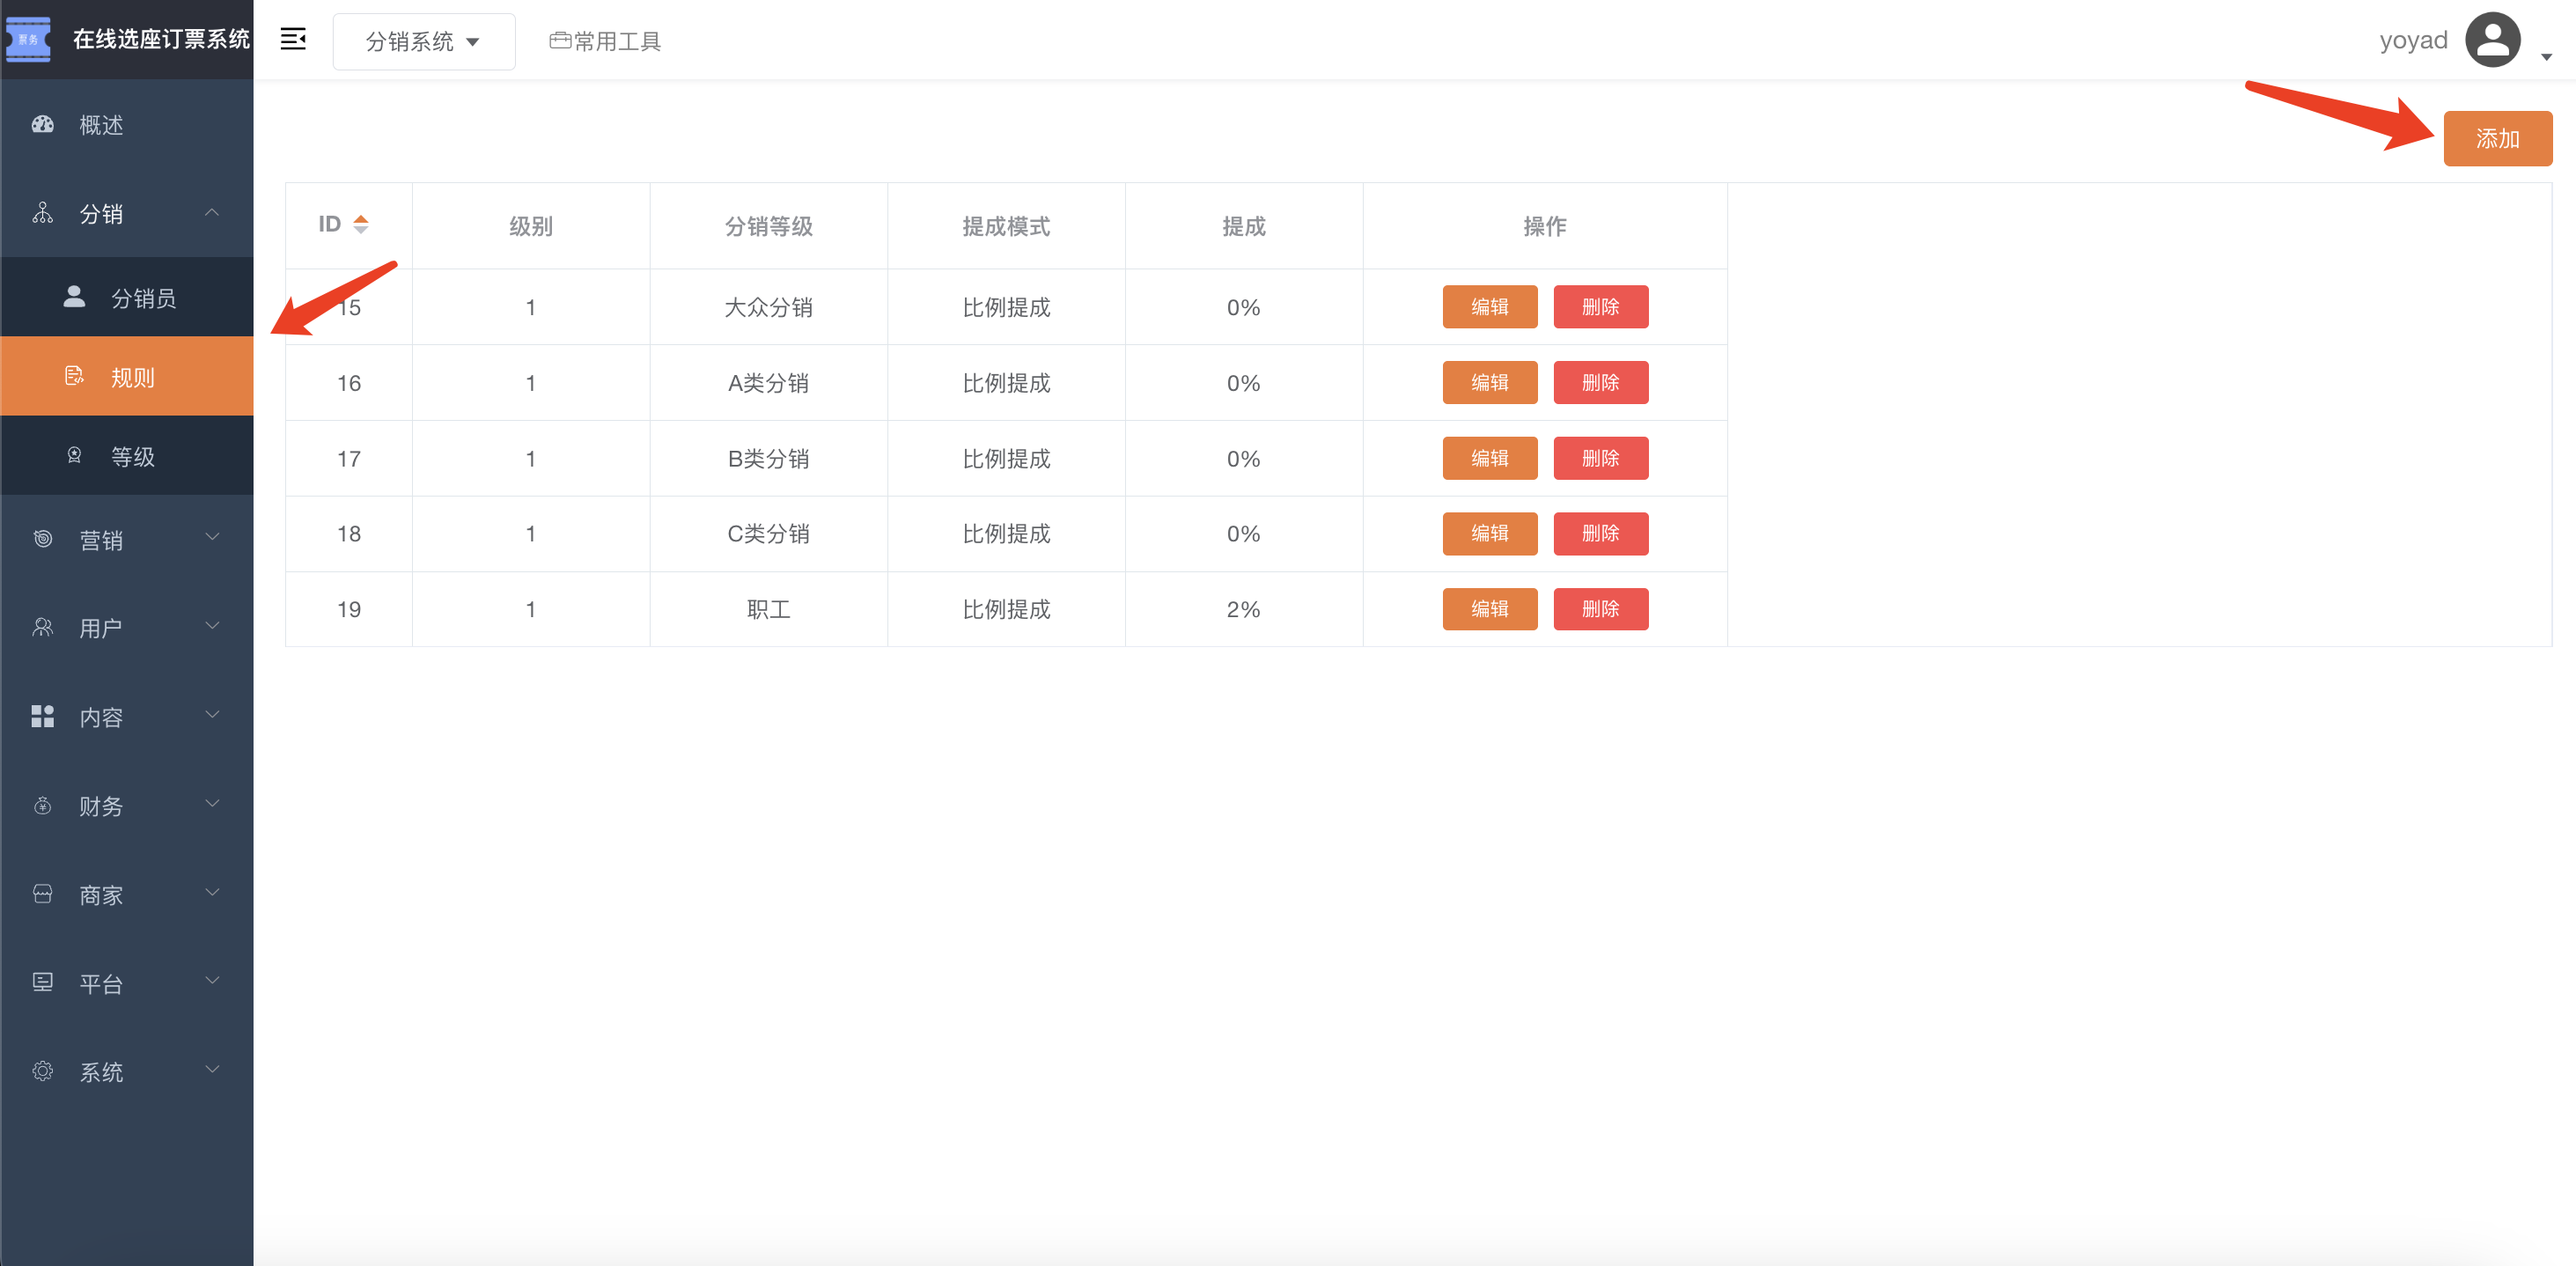Click the toolbox icon beside 常用工具
2576x1266 pixels.
(x=560, y=41)
